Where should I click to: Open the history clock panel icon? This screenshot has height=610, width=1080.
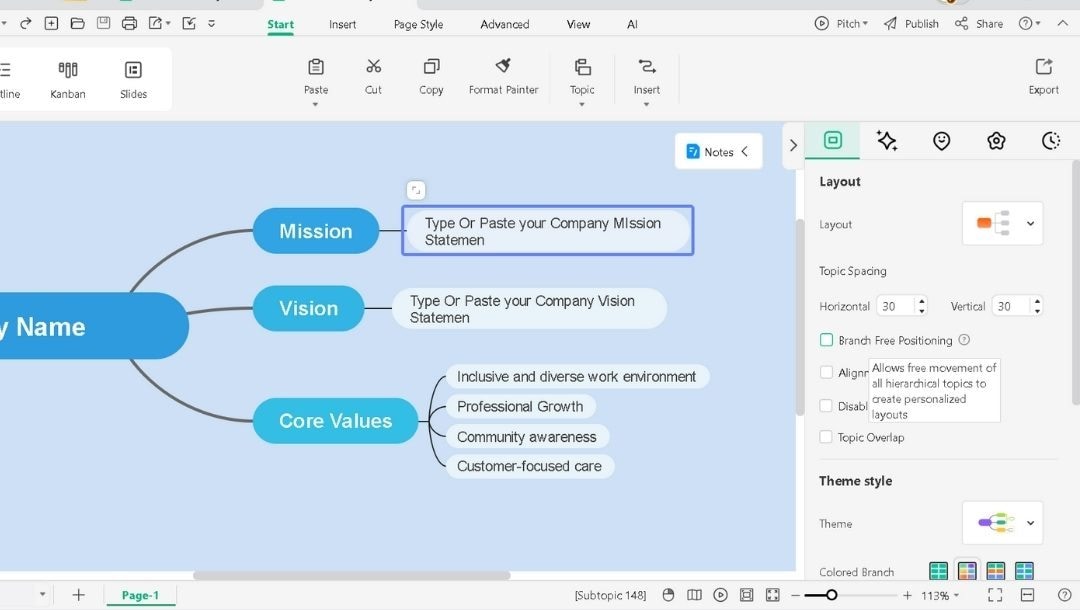[1050, 141]
